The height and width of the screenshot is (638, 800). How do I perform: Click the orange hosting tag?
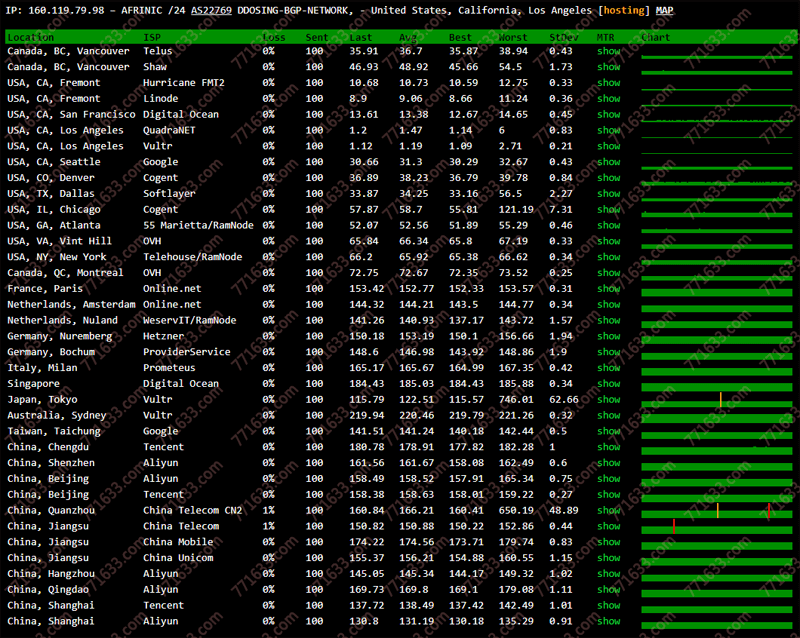point(624,10)
